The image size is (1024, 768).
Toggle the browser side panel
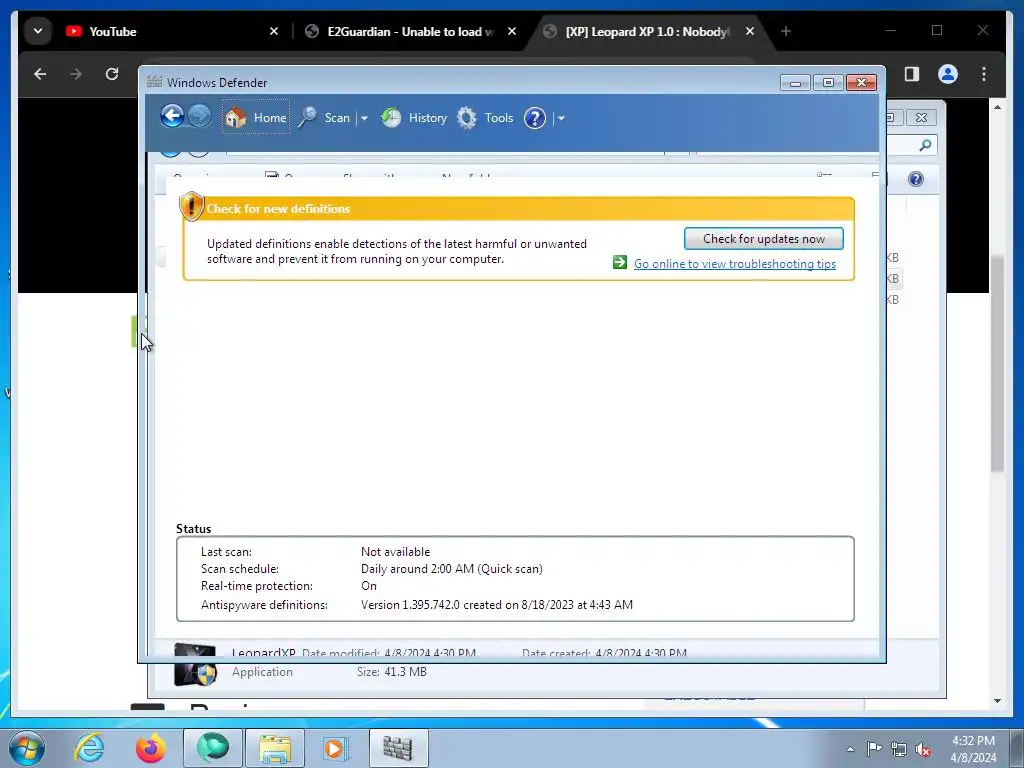click(912, 74)
